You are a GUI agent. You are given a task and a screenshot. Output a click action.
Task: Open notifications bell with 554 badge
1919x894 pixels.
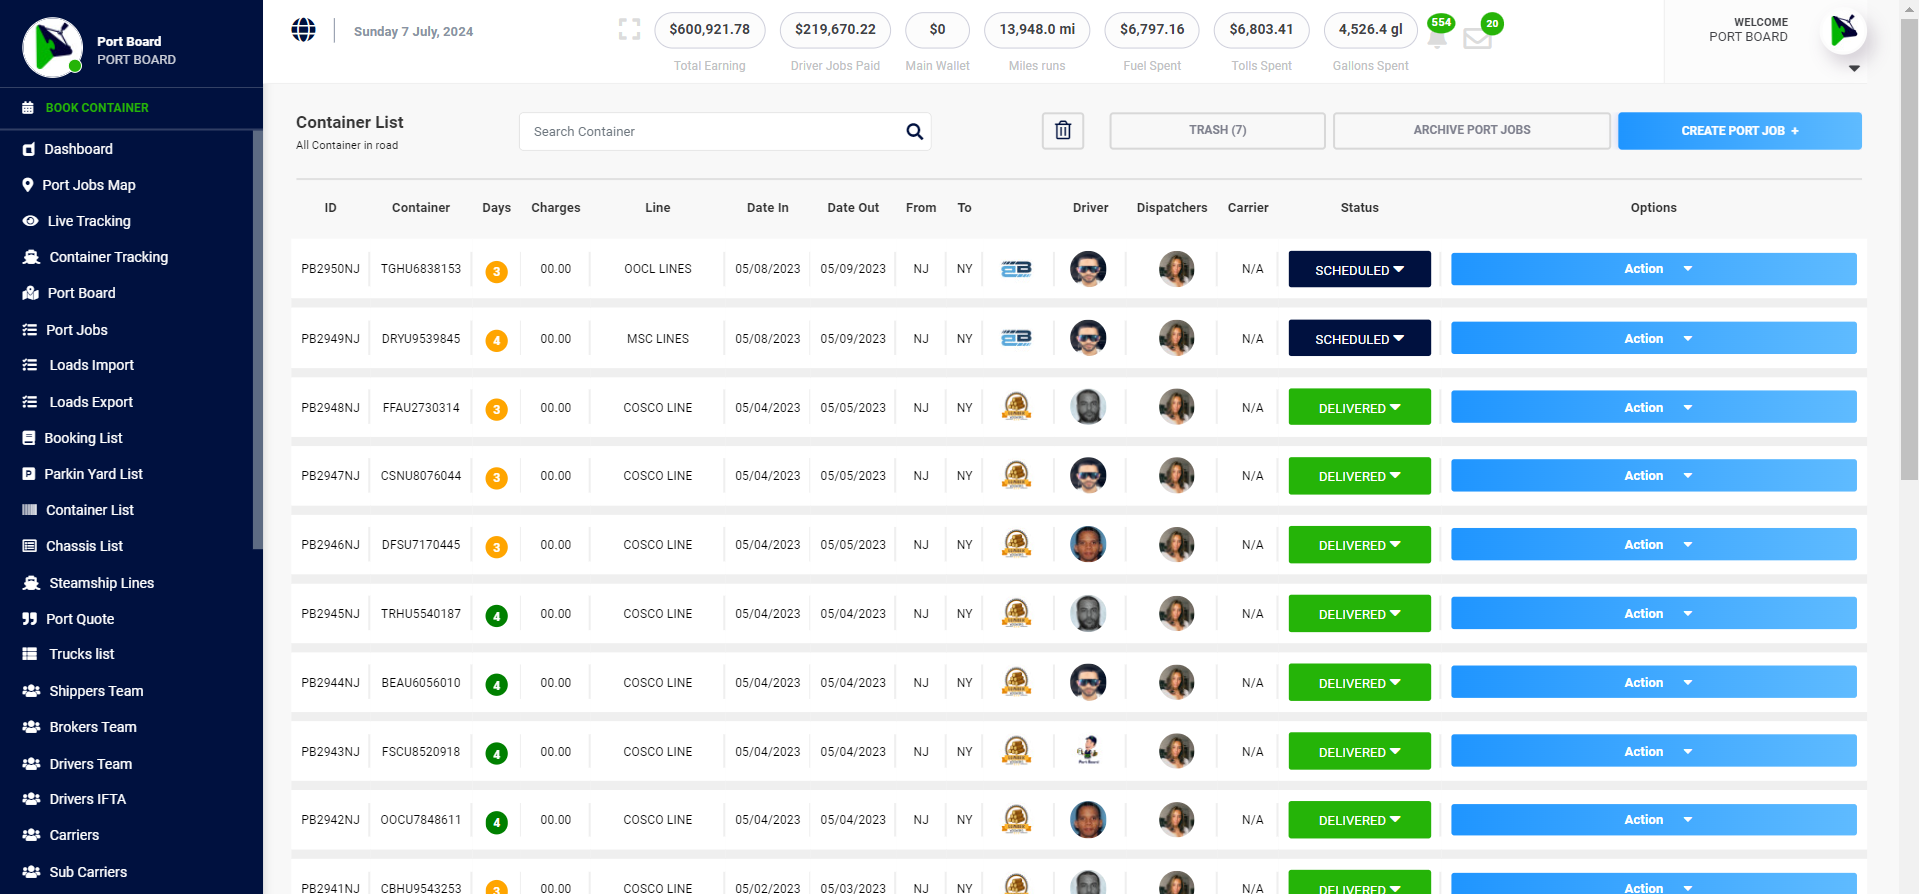pyautogui.click(x=1437, y=38)
